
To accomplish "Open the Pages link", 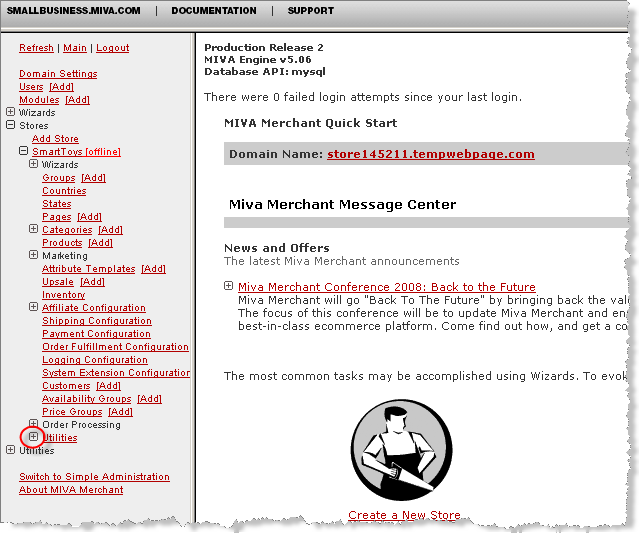I will pos(57,217).
